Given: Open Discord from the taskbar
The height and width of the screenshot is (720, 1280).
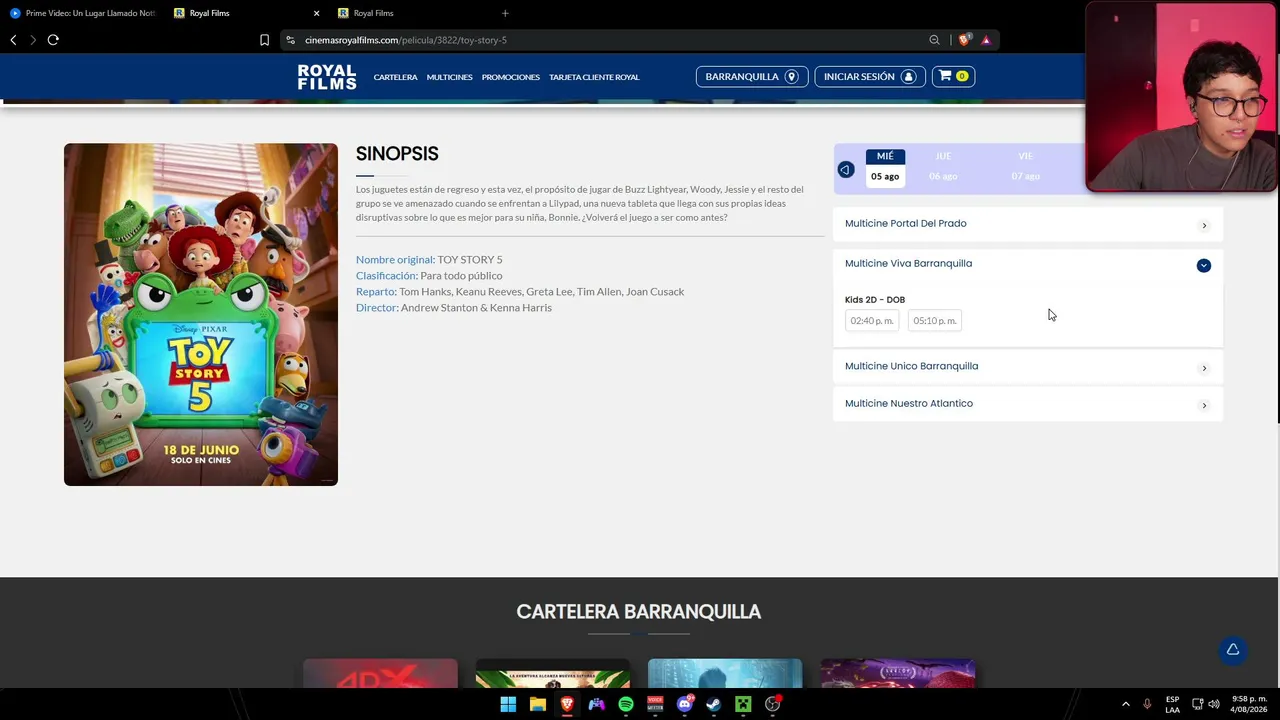Looking at the screenshot, I should (x=685, y=704).
